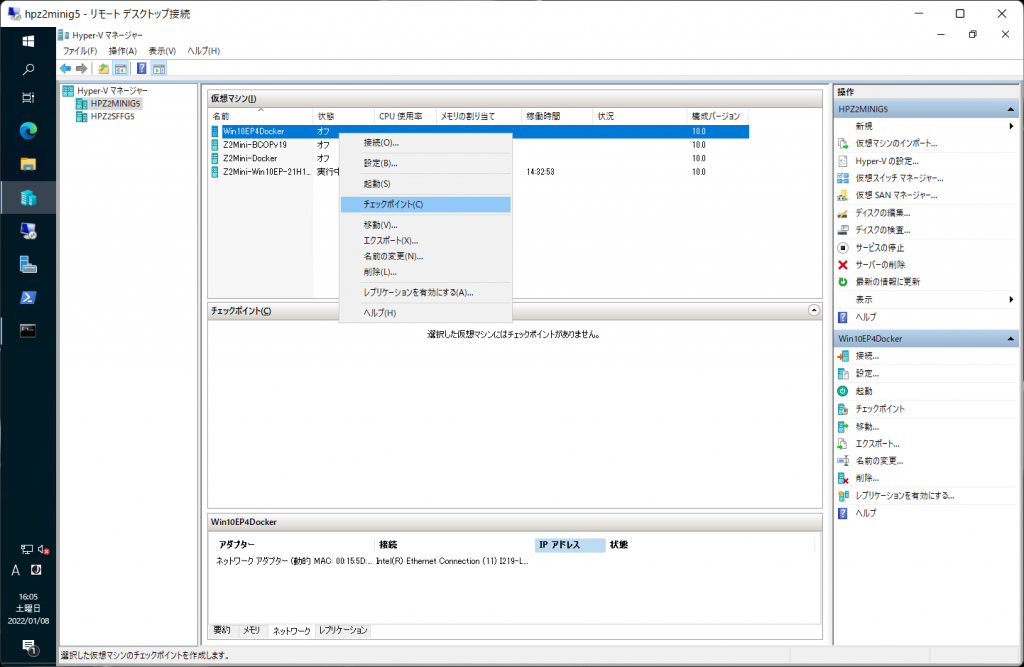
Task: Click エクスポート in the Actions pane
Action: (877, 444)
